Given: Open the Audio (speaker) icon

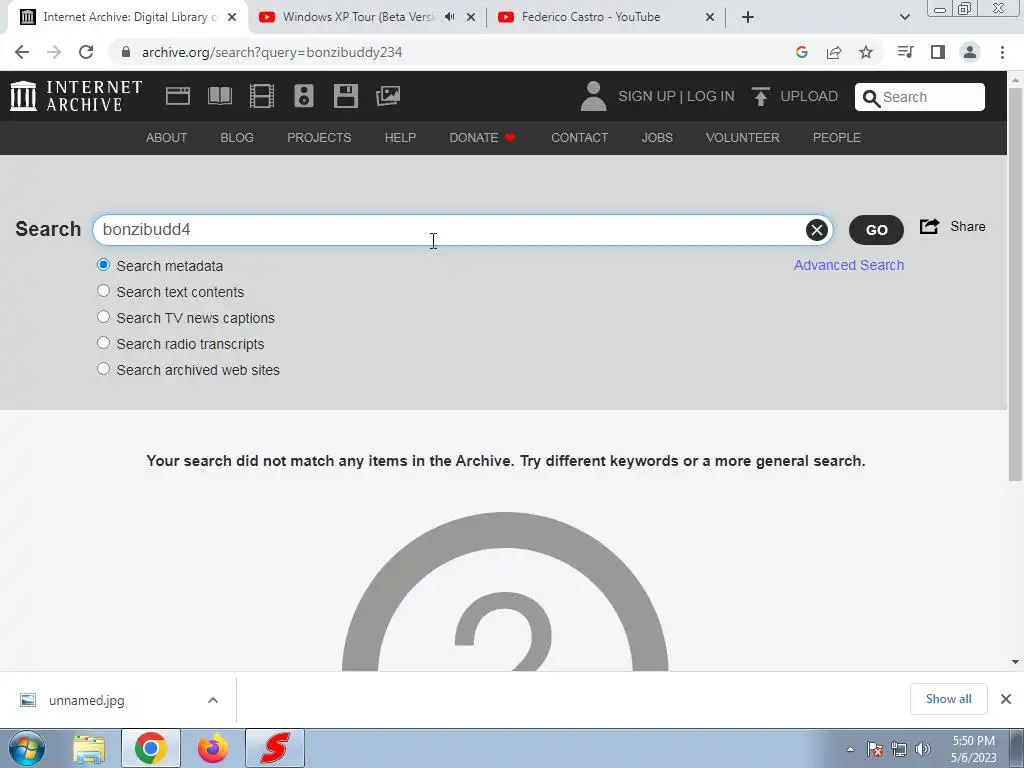Looking at the screenshot, I should click(x=304, y=96).
